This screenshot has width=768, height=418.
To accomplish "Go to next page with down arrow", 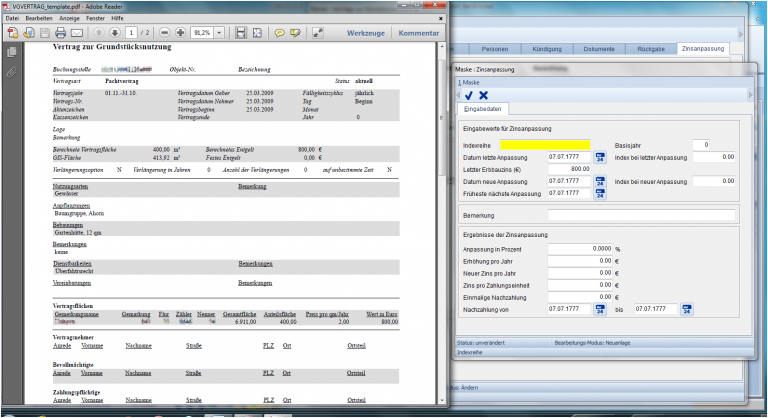I will (115, 33).
